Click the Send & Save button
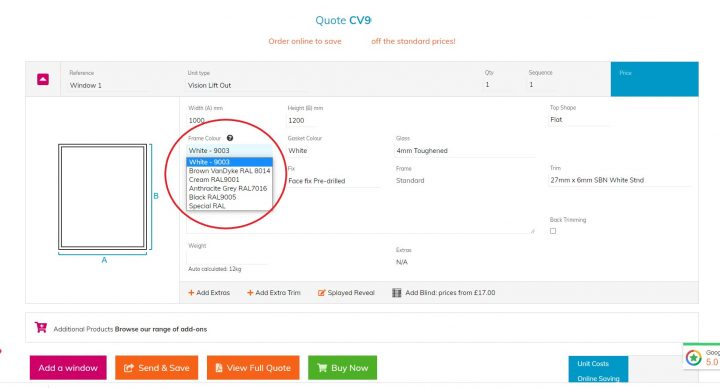 coord(157,368)
